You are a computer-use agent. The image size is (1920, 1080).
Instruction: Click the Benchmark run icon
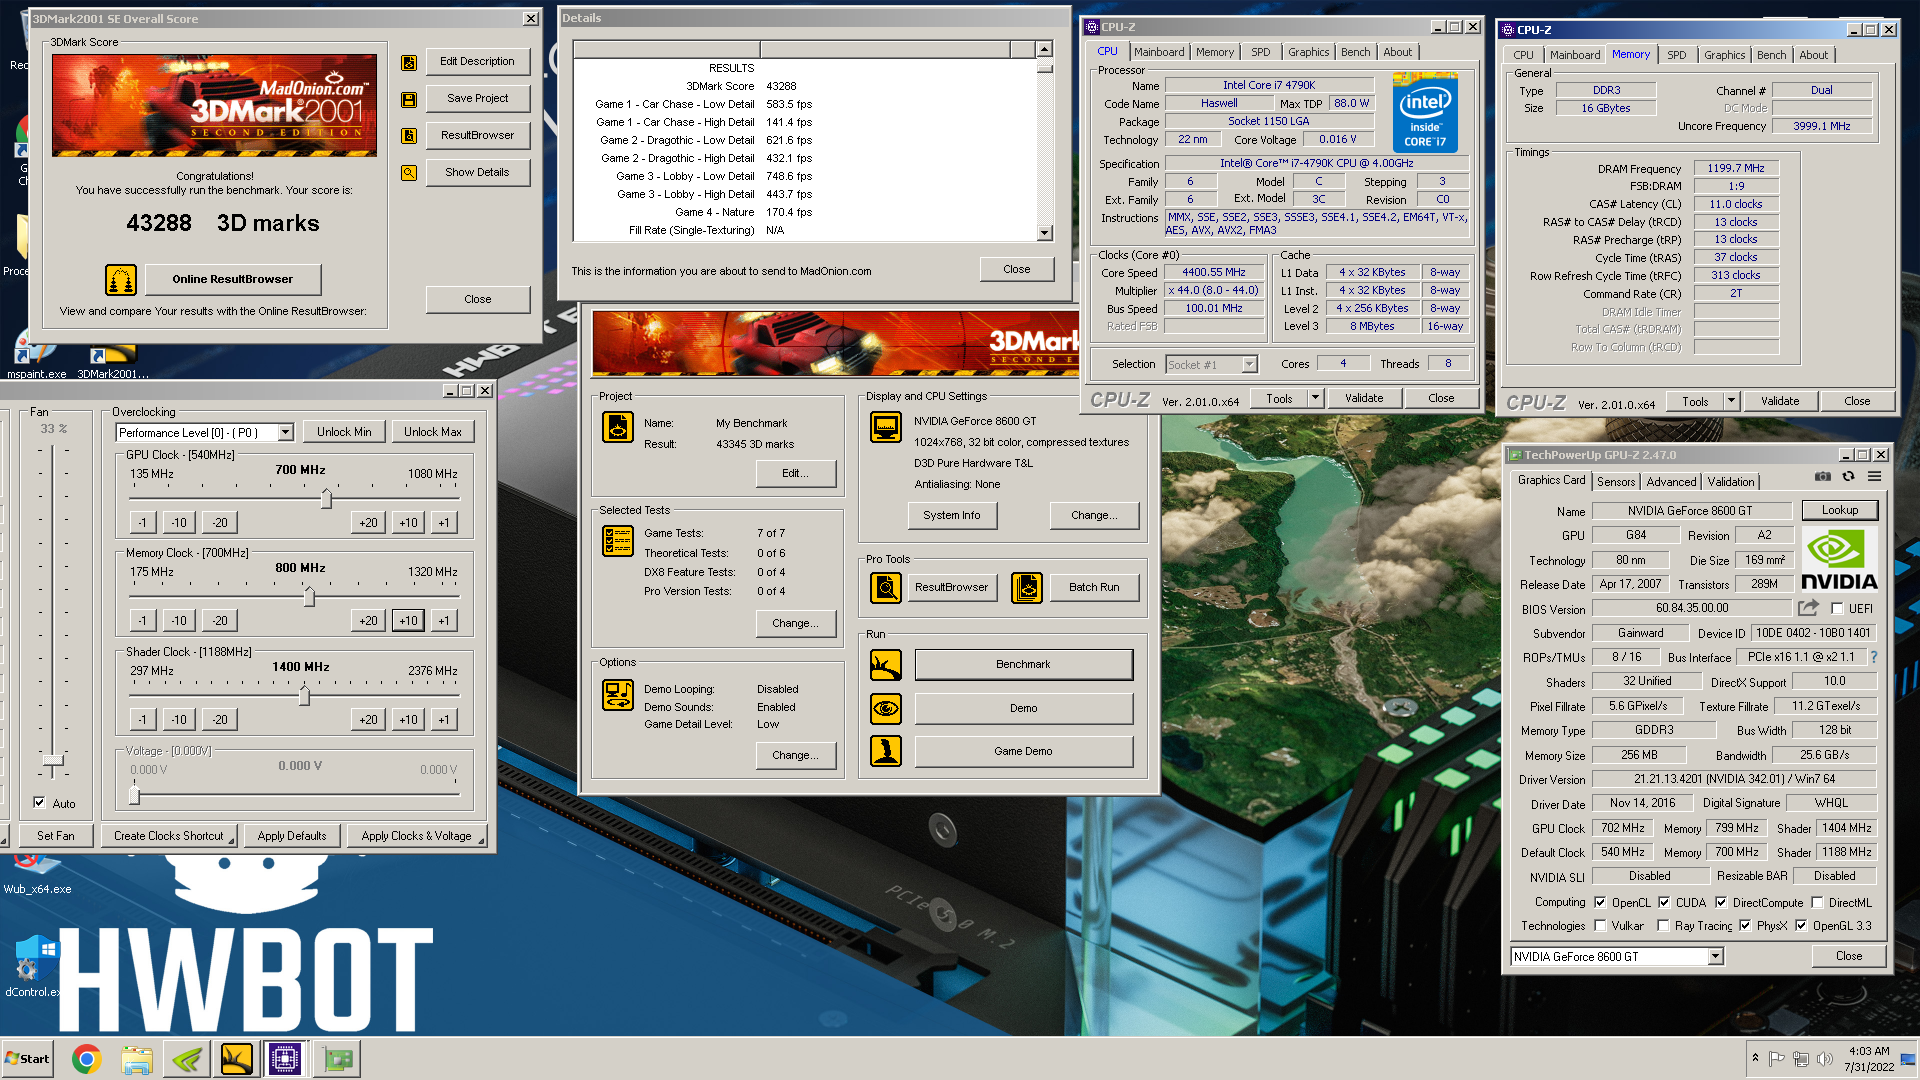(x=886, y=665)
